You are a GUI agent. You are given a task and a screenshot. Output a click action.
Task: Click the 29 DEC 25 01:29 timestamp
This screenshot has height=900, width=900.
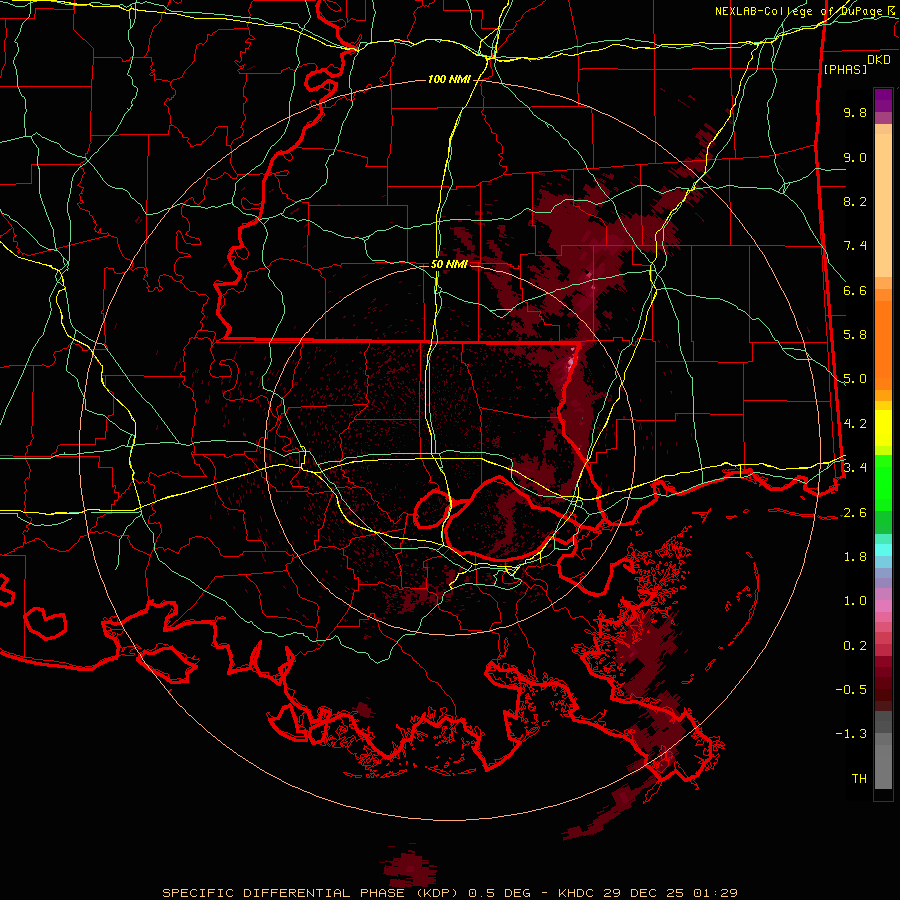coord(670,893)
